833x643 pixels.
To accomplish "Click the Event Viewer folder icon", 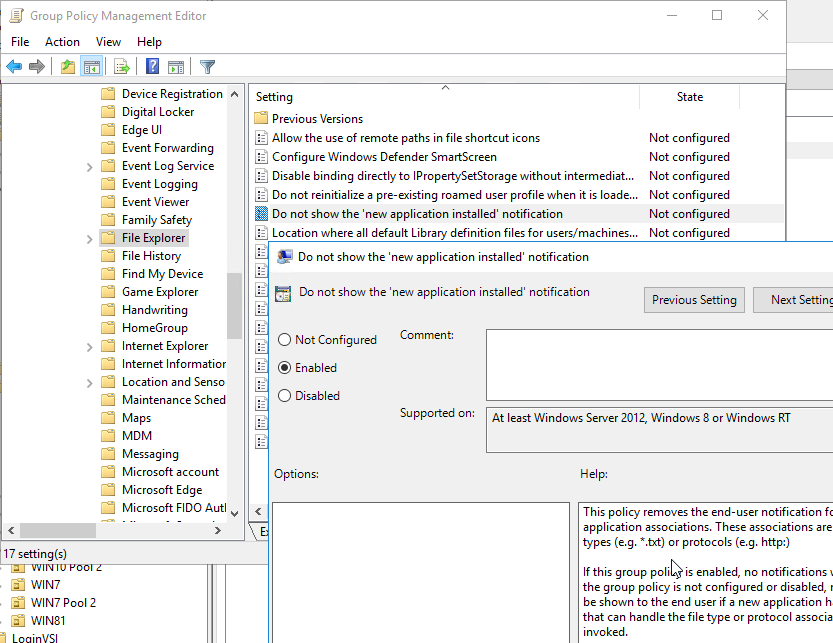I will tap(108, 202).
